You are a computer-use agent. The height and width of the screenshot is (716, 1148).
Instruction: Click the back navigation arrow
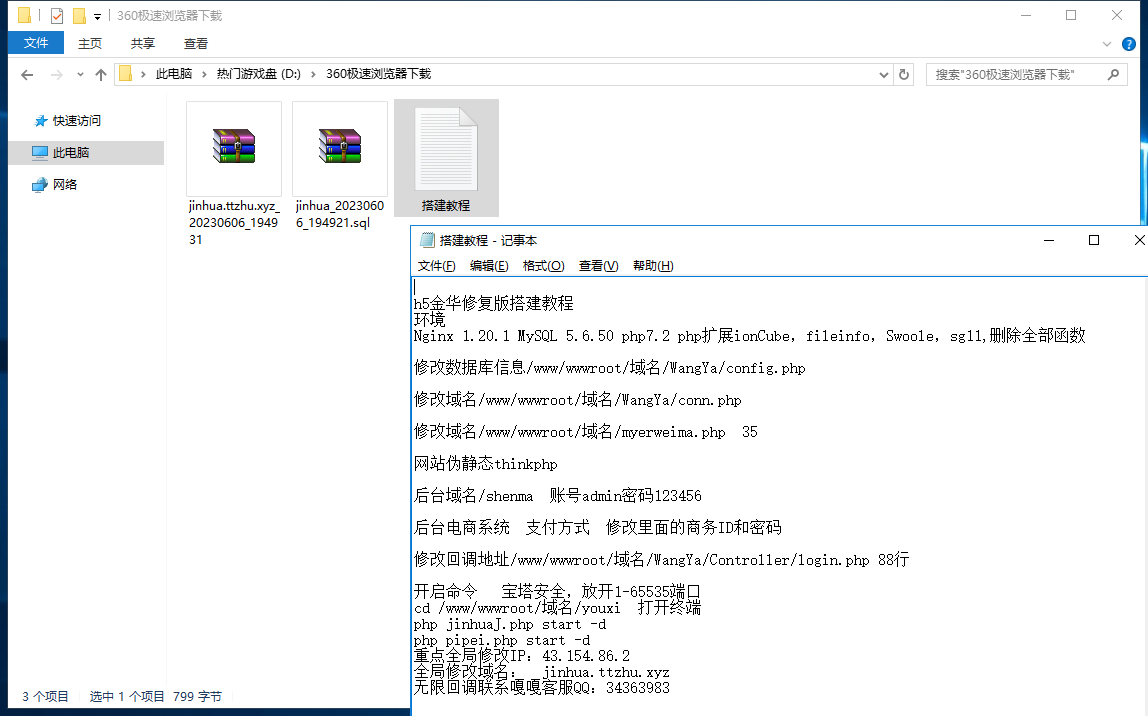[x=27, y=75]
